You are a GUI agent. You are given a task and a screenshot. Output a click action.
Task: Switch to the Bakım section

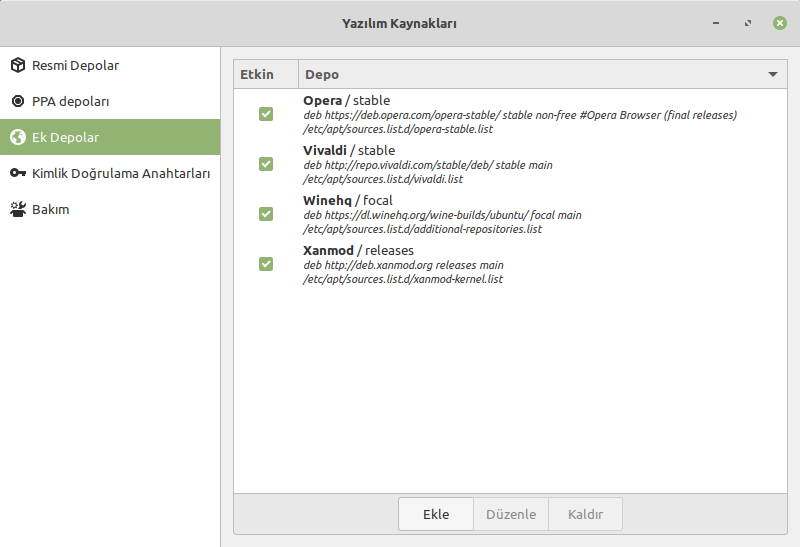(x=110, y=209)
